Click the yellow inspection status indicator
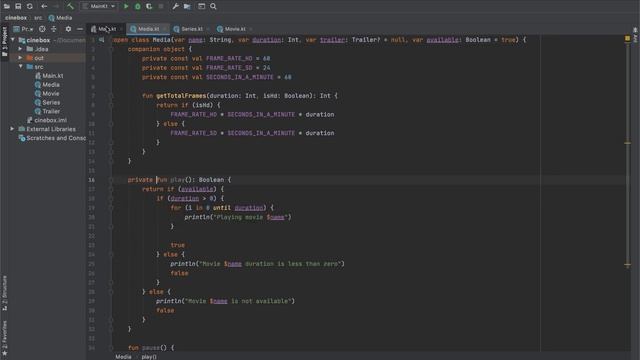The image size is (640, 360). tap(627, 38)
